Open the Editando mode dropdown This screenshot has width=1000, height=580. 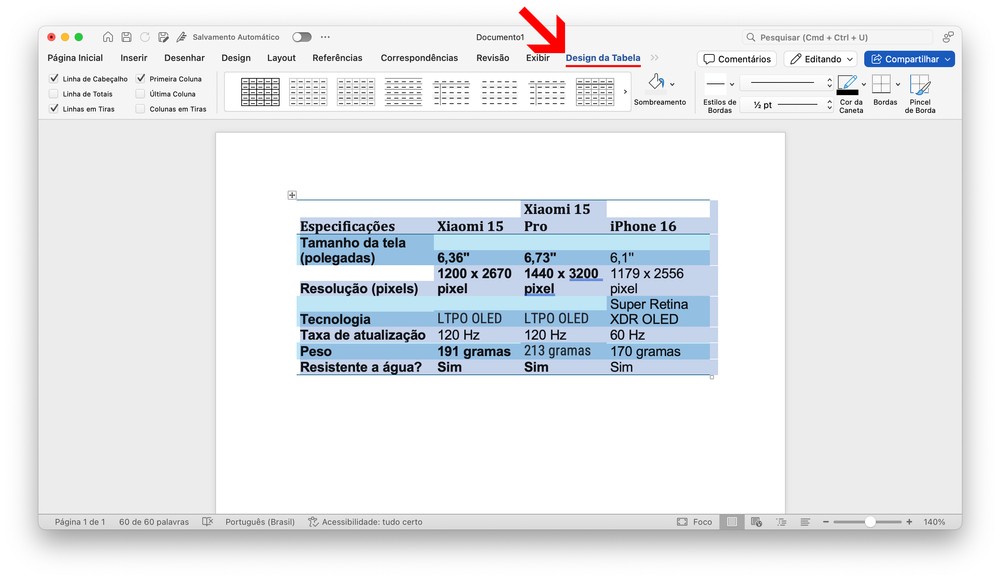[820, 59]
